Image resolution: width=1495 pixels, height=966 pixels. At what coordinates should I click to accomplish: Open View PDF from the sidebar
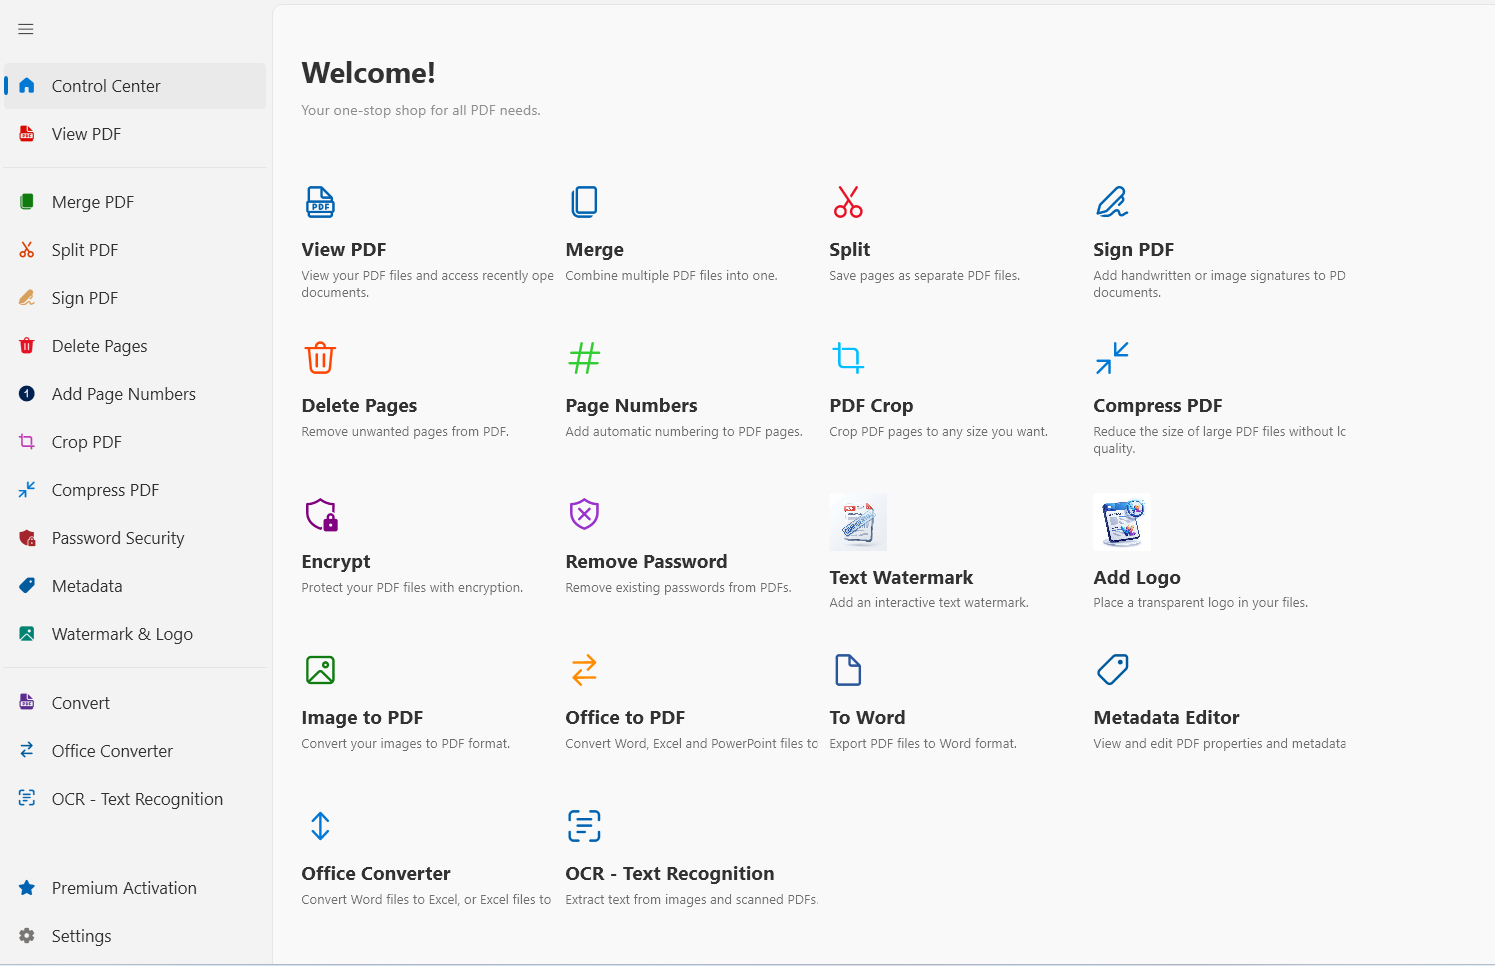[135, 134]
